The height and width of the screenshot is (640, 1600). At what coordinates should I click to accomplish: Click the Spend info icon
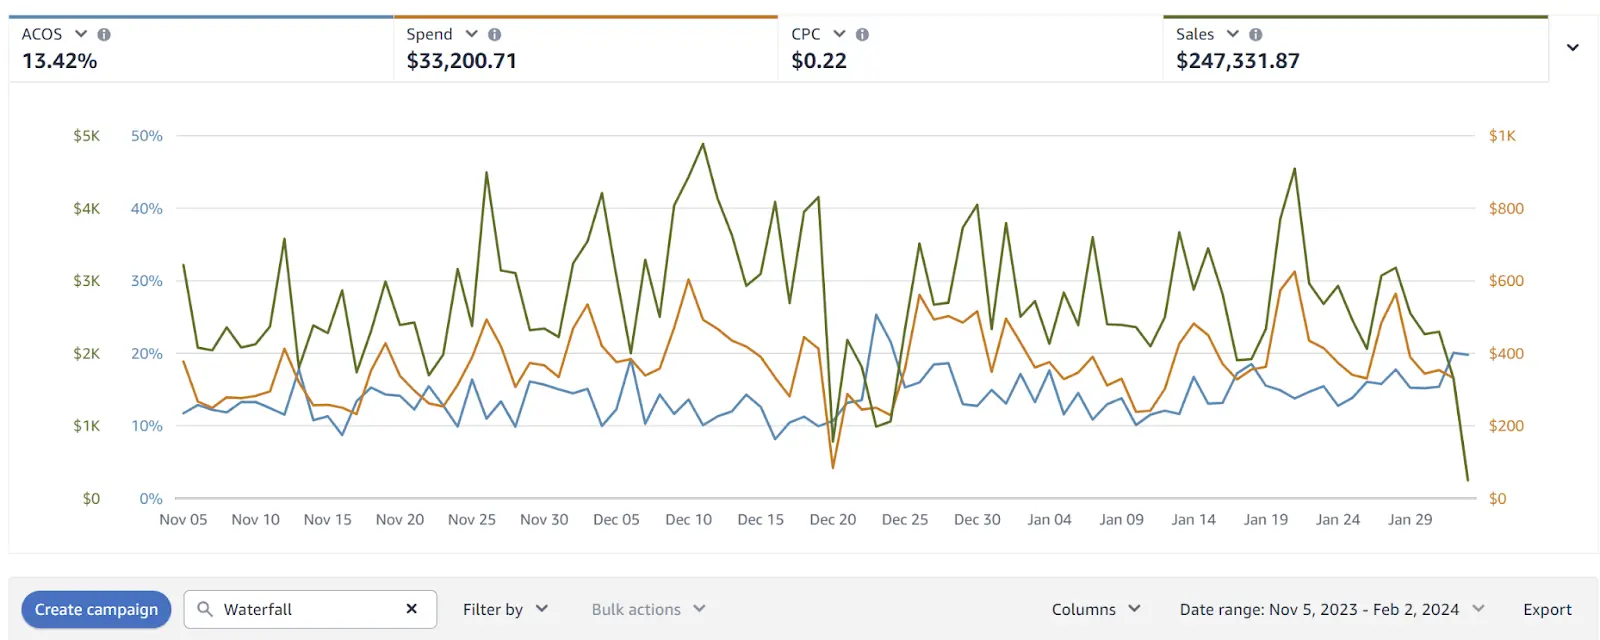(494, 34)
